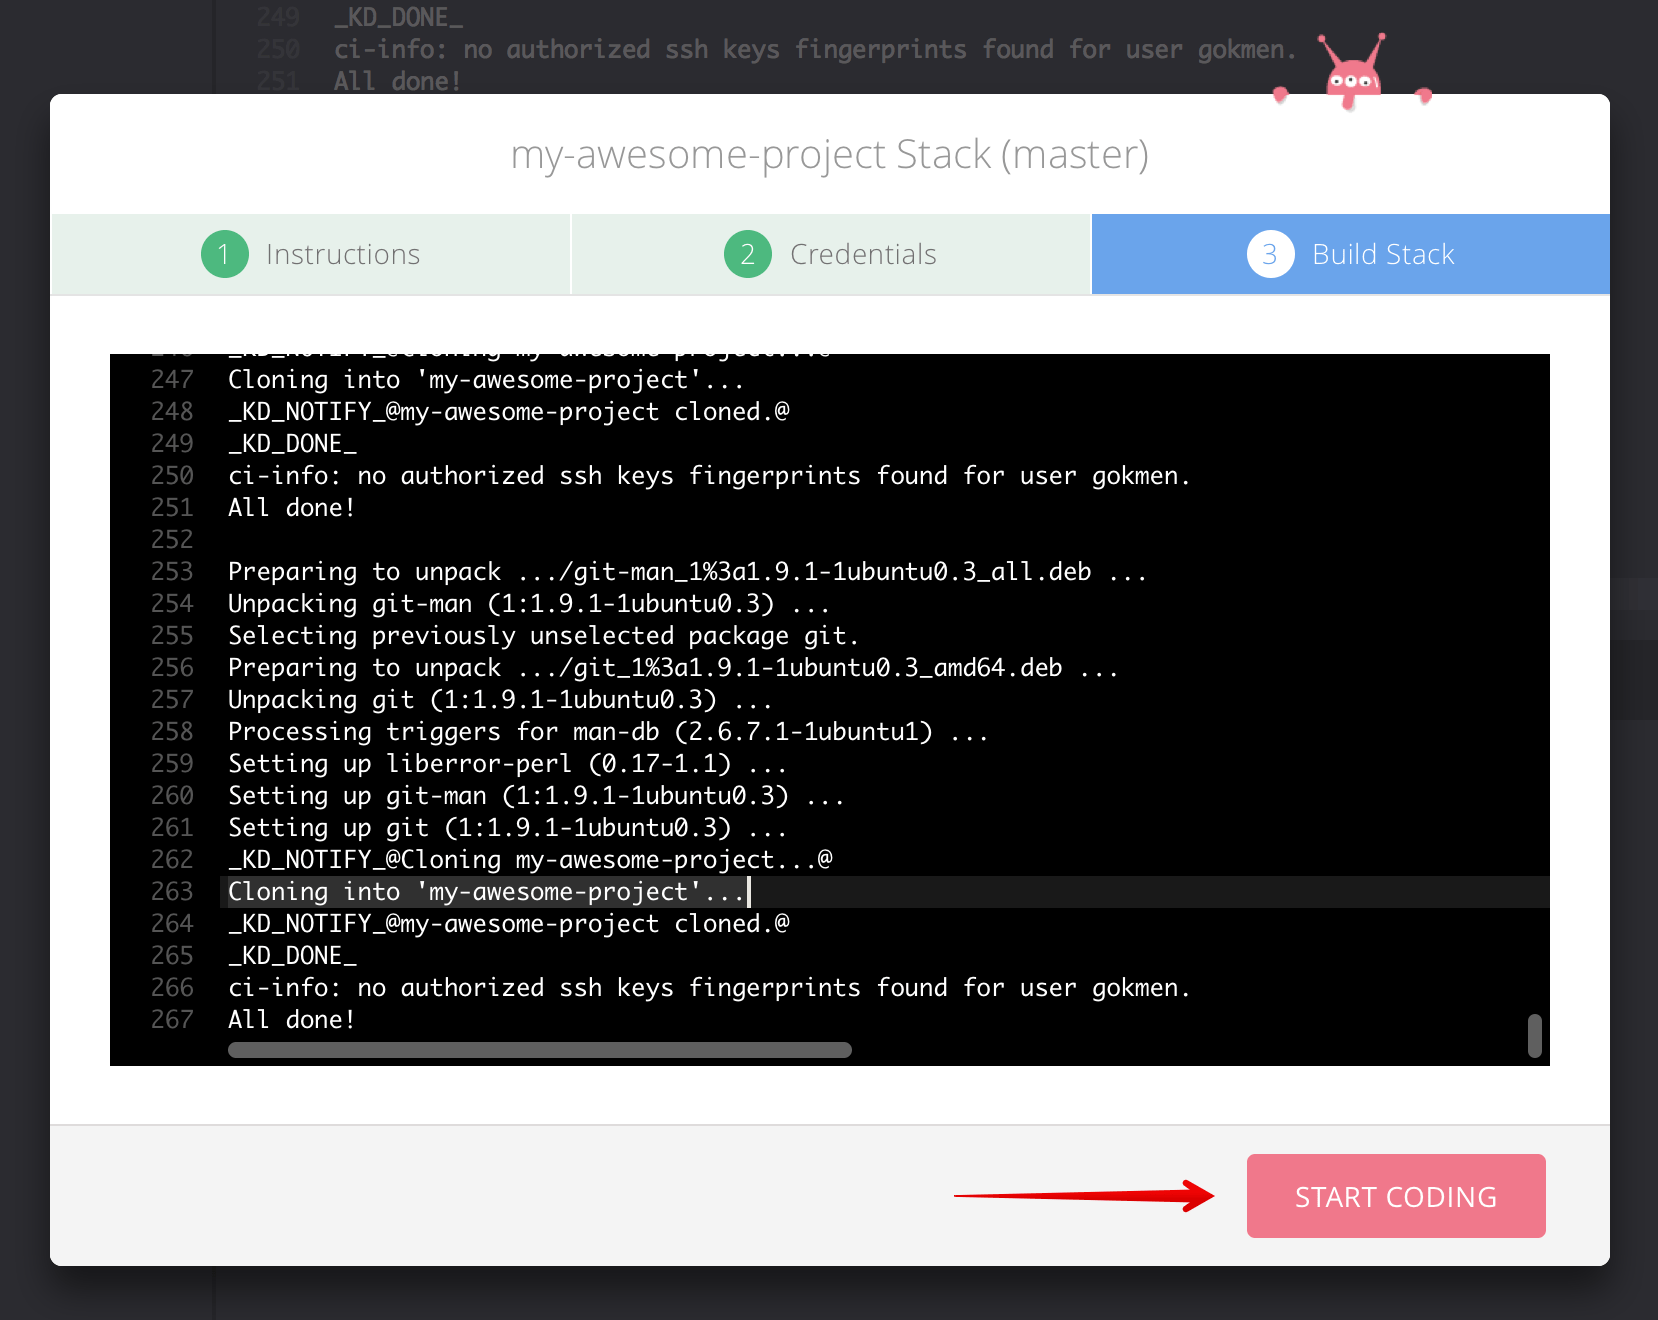Click the green step 2 circle icon
The height and width of the screenshot is (1320, 1658).
coord(747,254)
